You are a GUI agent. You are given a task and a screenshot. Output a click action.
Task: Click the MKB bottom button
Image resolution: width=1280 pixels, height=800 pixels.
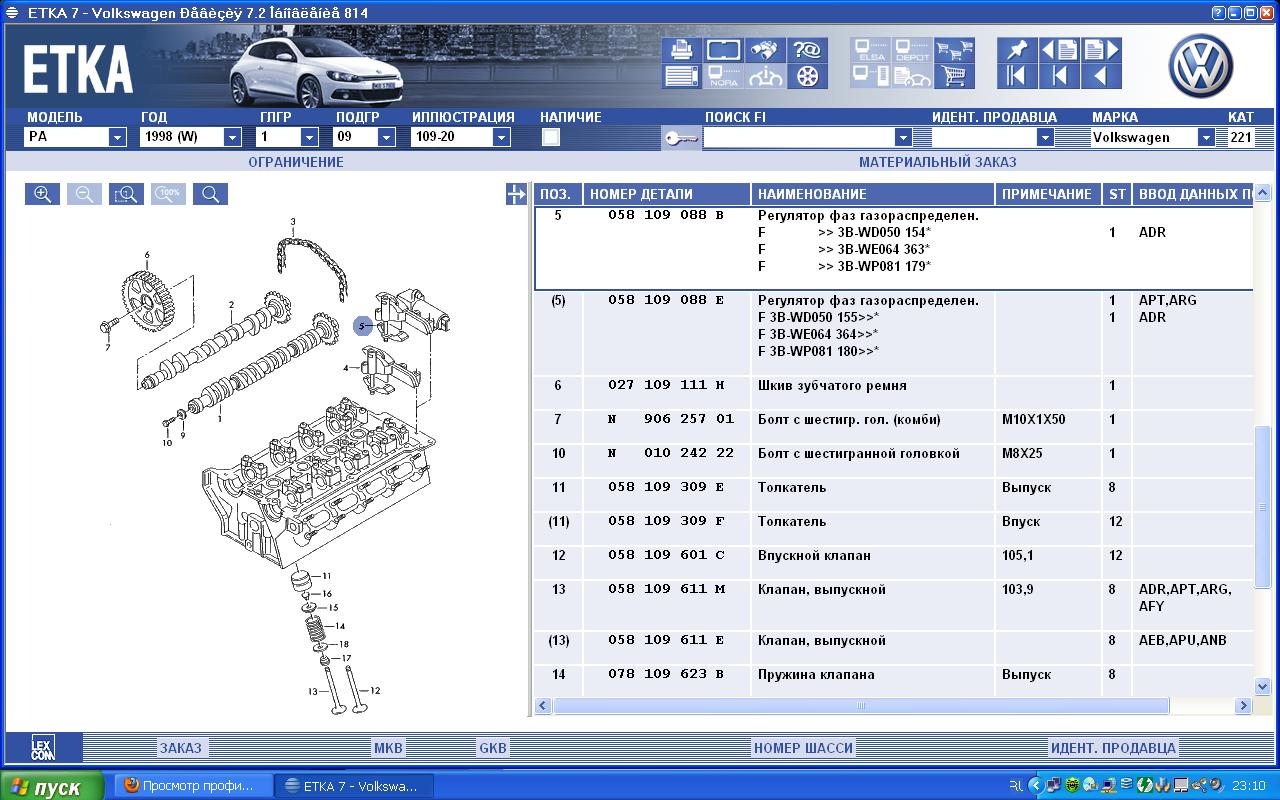click(x=388, y=748)
